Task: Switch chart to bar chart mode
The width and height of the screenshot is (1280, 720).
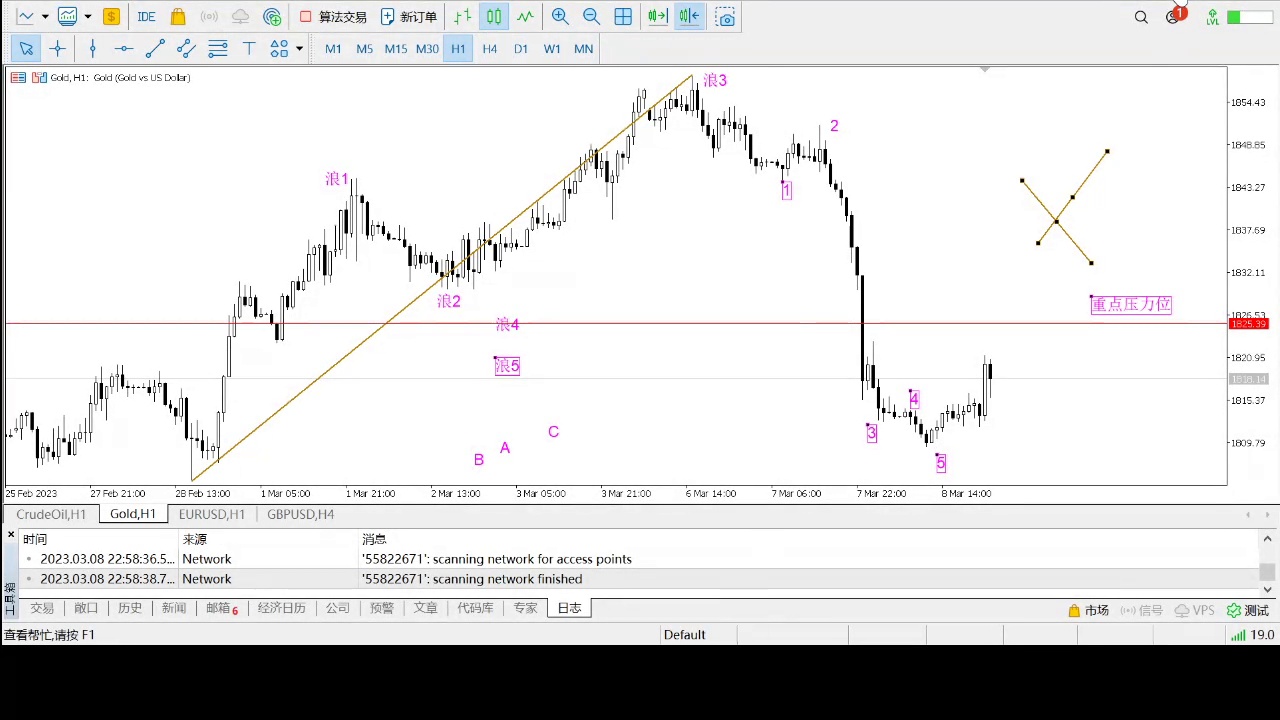Action: (x=462, y=16)
